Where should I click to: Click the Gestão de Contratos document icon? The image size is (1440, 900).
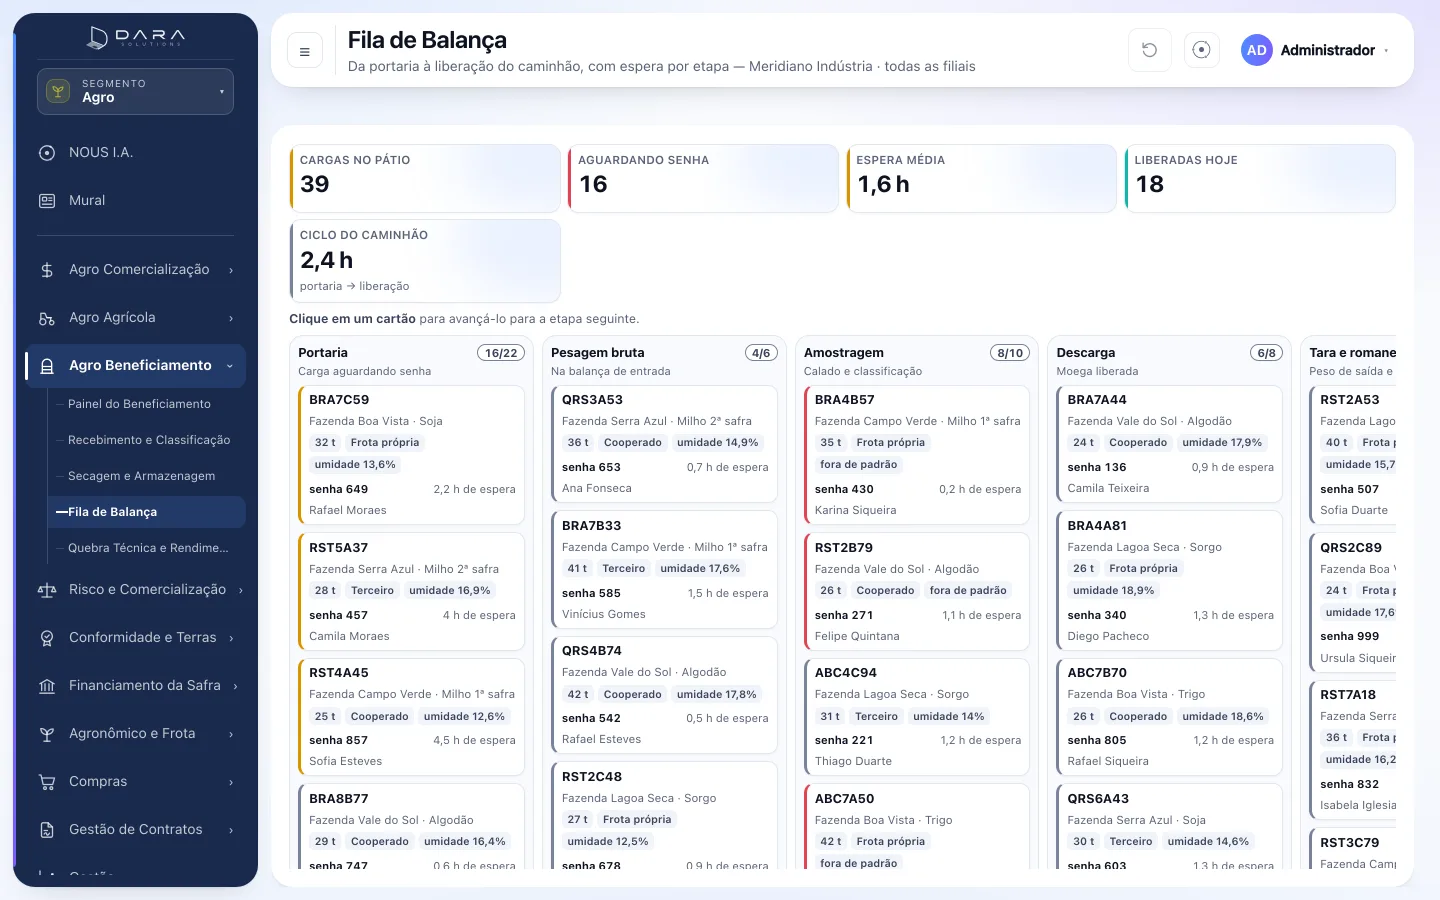coord(47,830)
